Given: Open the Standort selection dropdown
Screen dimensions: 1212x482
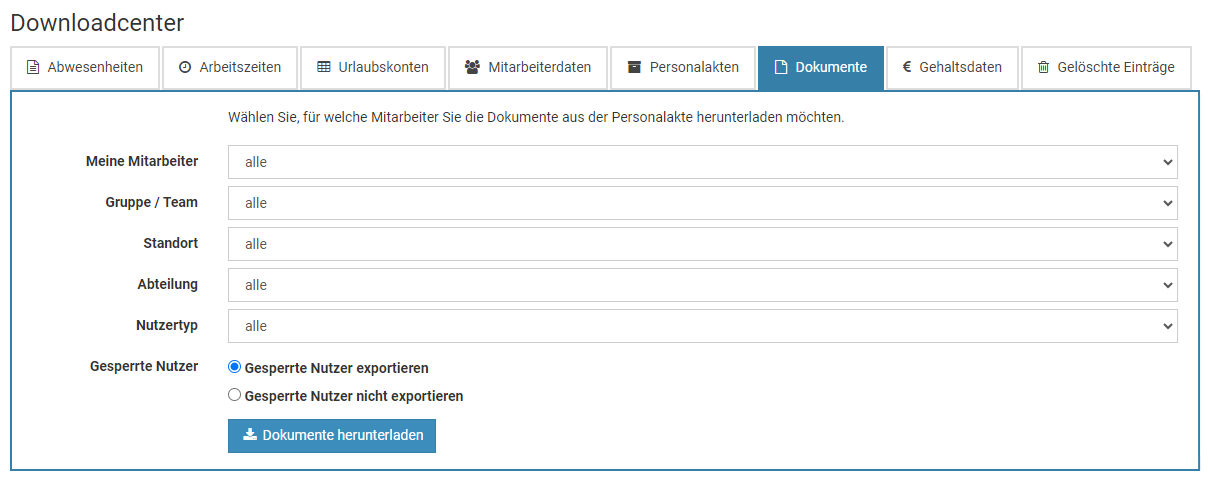Looking at the screenshot, I should tap(702, 244).
